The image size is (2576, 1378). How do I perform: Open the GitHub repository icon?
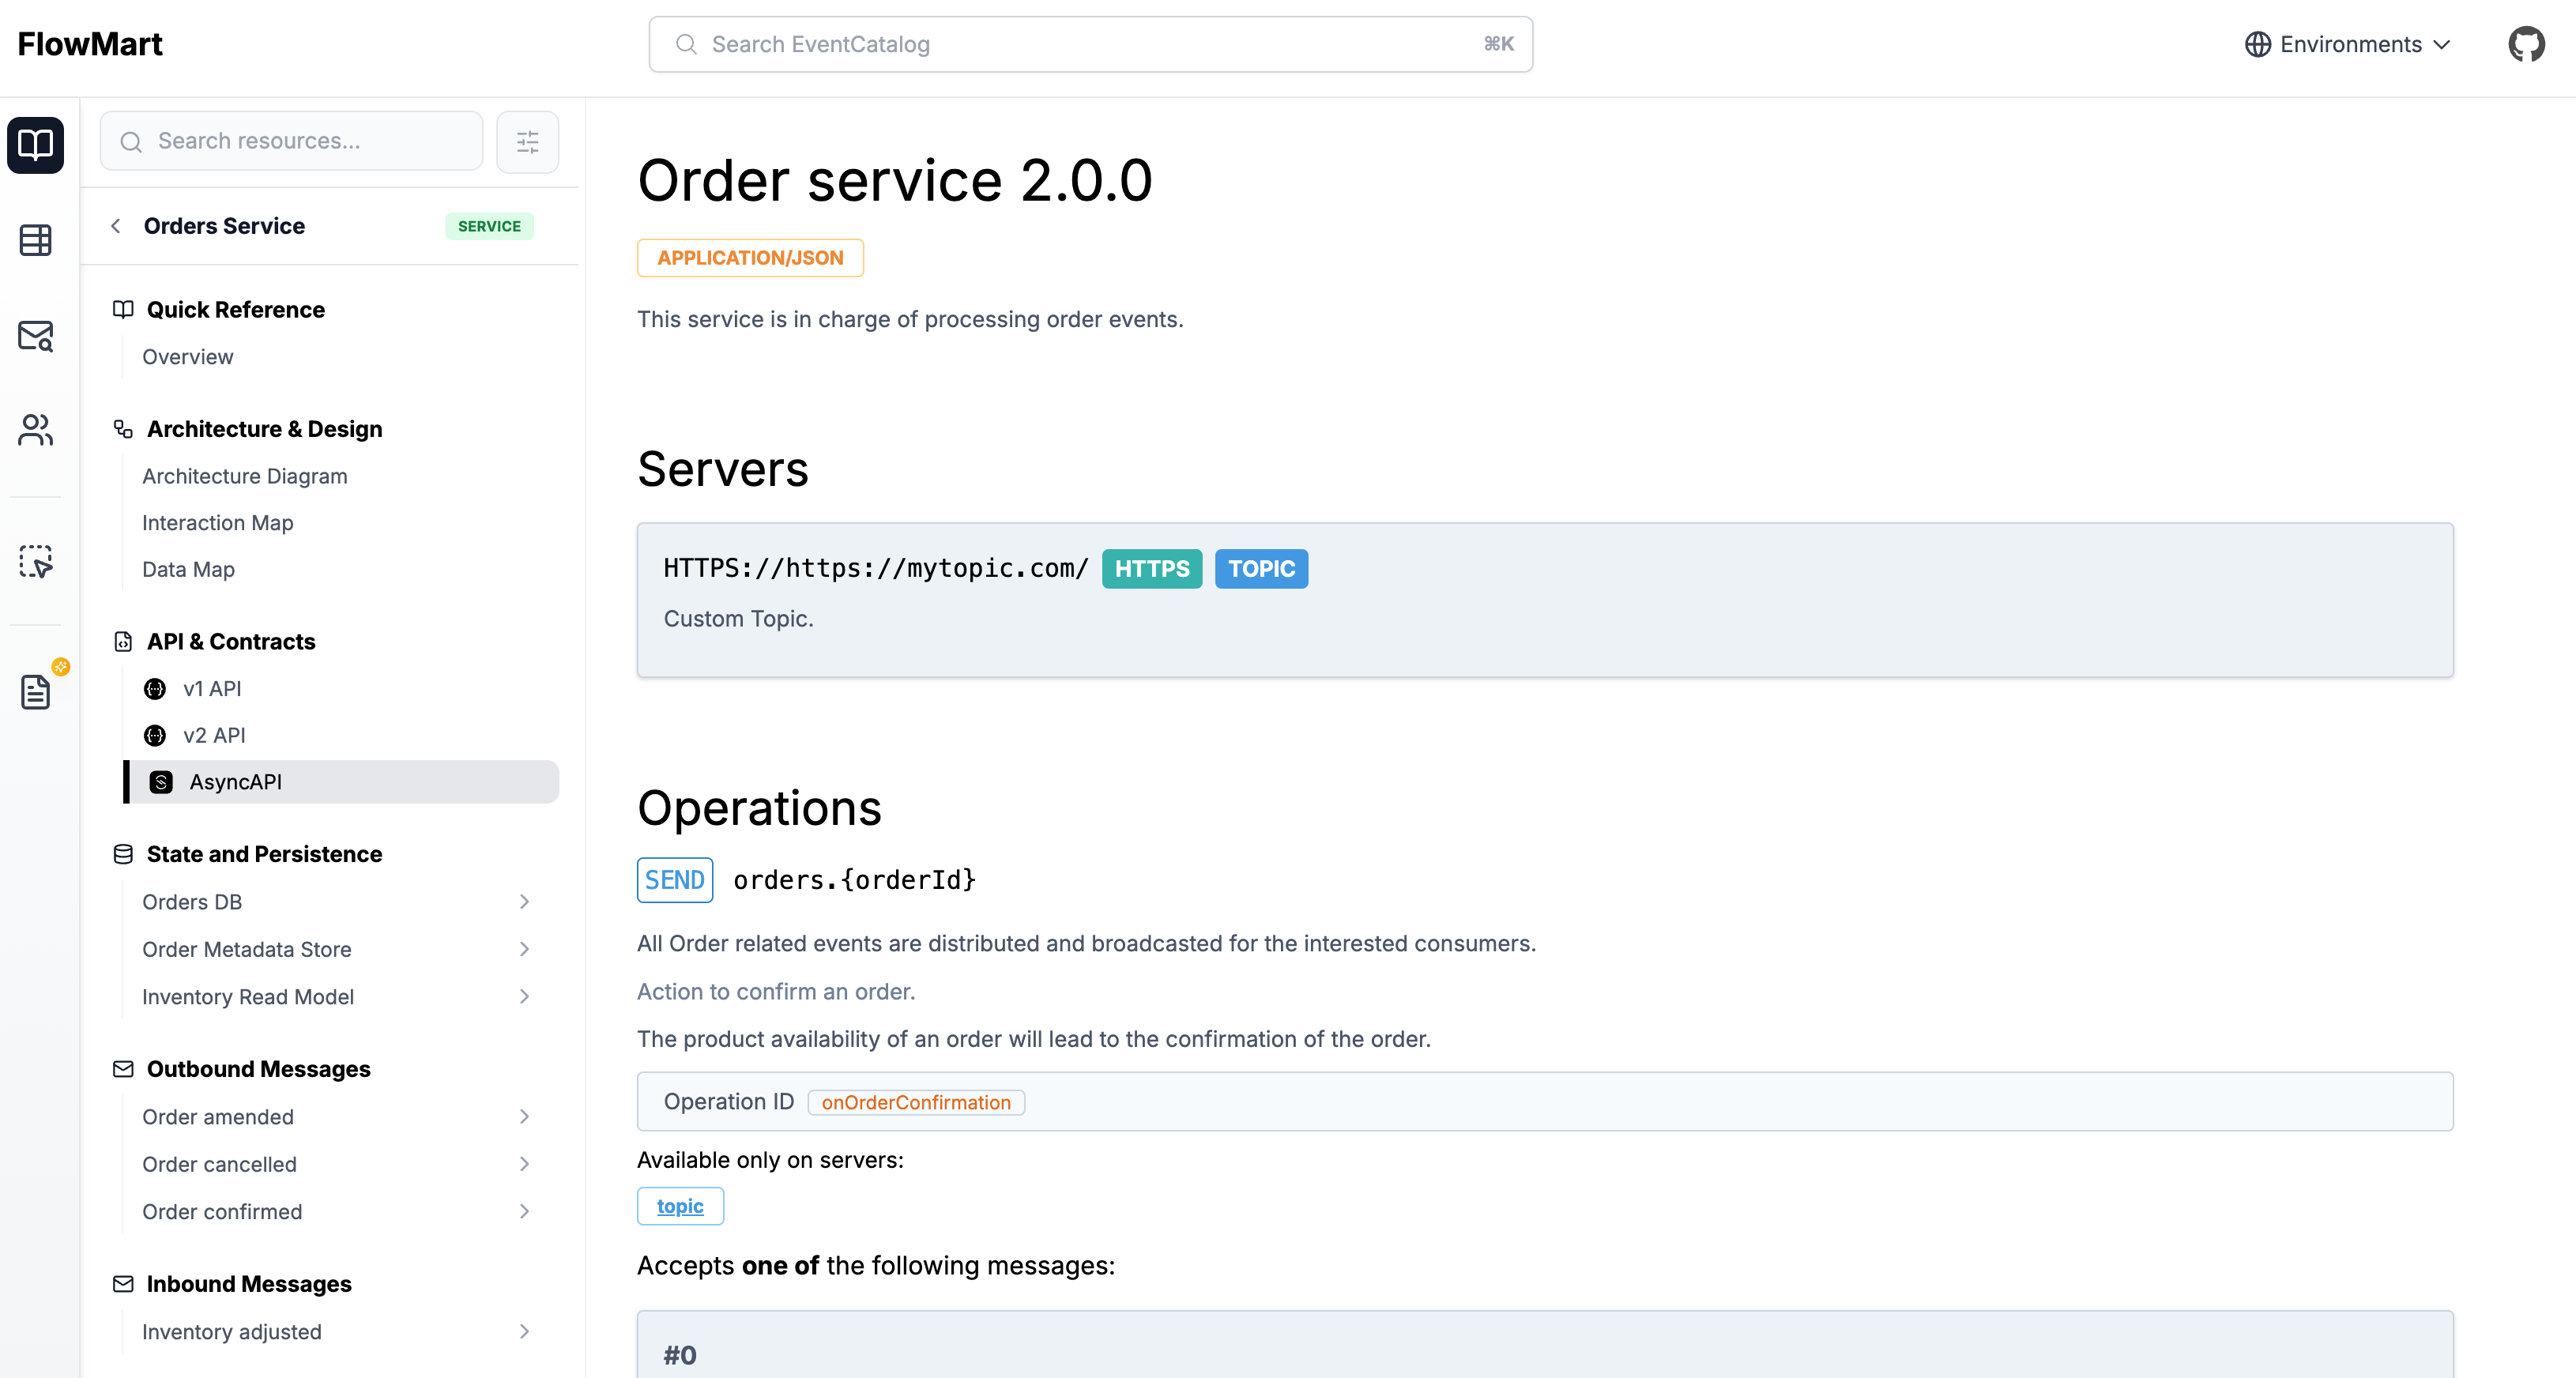[x=2526, y=44]
